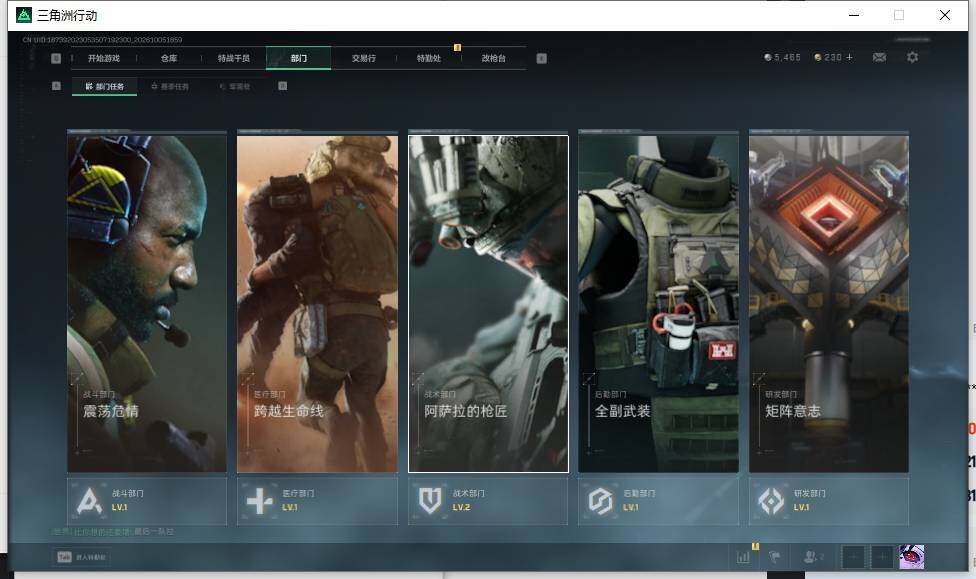976x579 pixels.
Task: Open the settings gear icon
Action: coord(913,57)
